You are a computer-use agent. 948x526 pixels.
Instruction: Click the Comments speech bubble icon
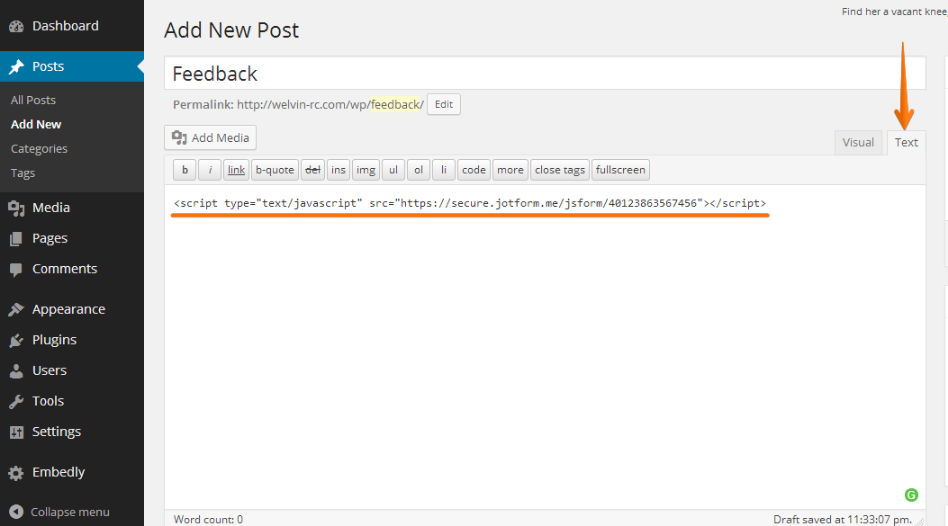click(x=16, y=269)
